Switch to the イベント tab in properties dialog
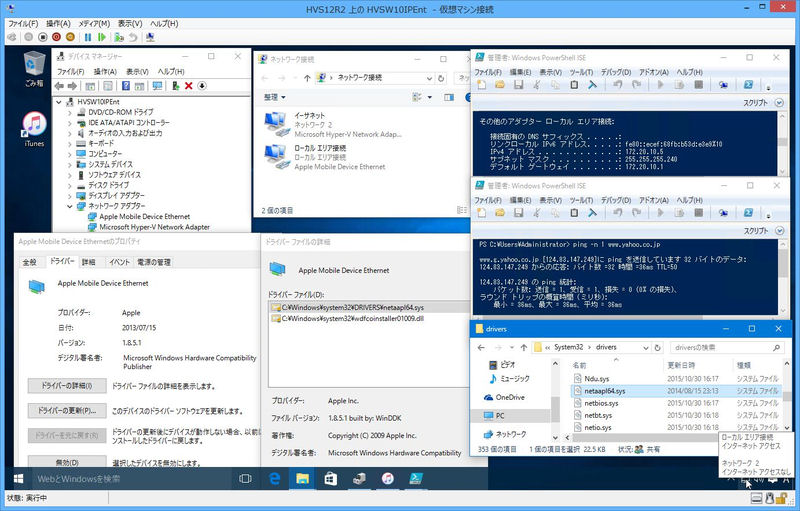 (119, 262)
